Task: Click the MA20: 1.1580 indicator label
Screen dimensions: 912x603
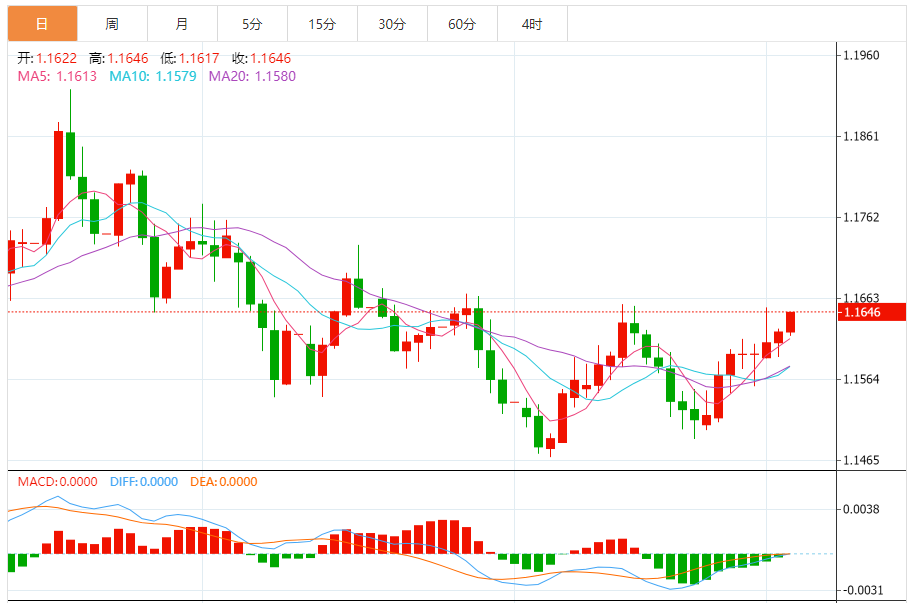Action: [252, 76]
